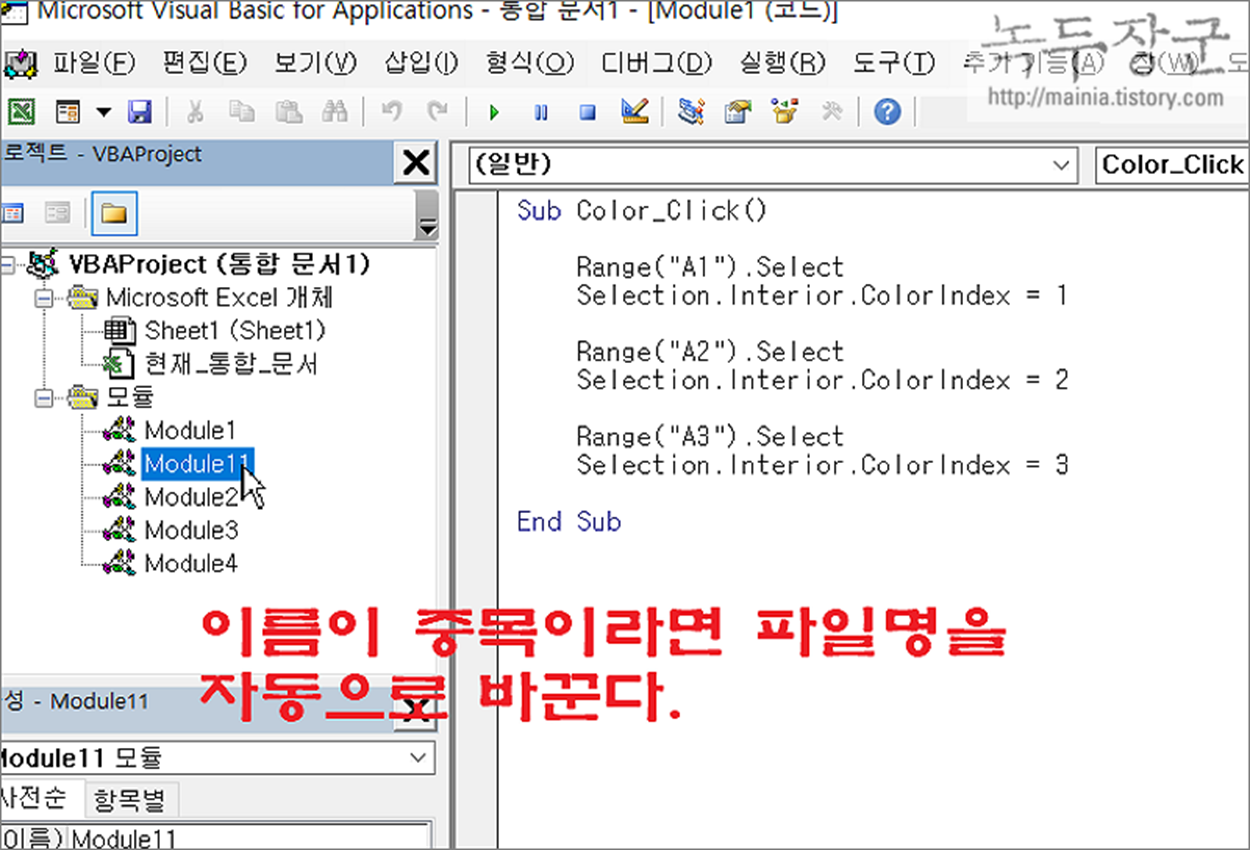1250x850 pixels.
Task: Click the Copy icon in toolbar
Action: click(241, 111)
